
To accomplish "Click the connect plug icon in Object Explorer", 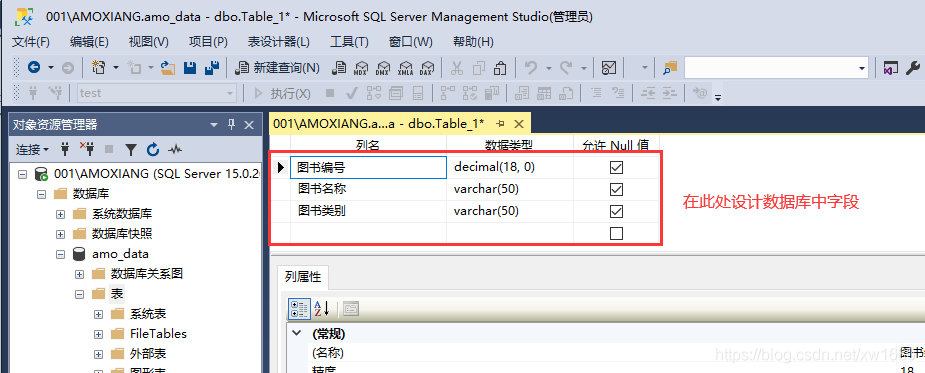I will 65,150.
